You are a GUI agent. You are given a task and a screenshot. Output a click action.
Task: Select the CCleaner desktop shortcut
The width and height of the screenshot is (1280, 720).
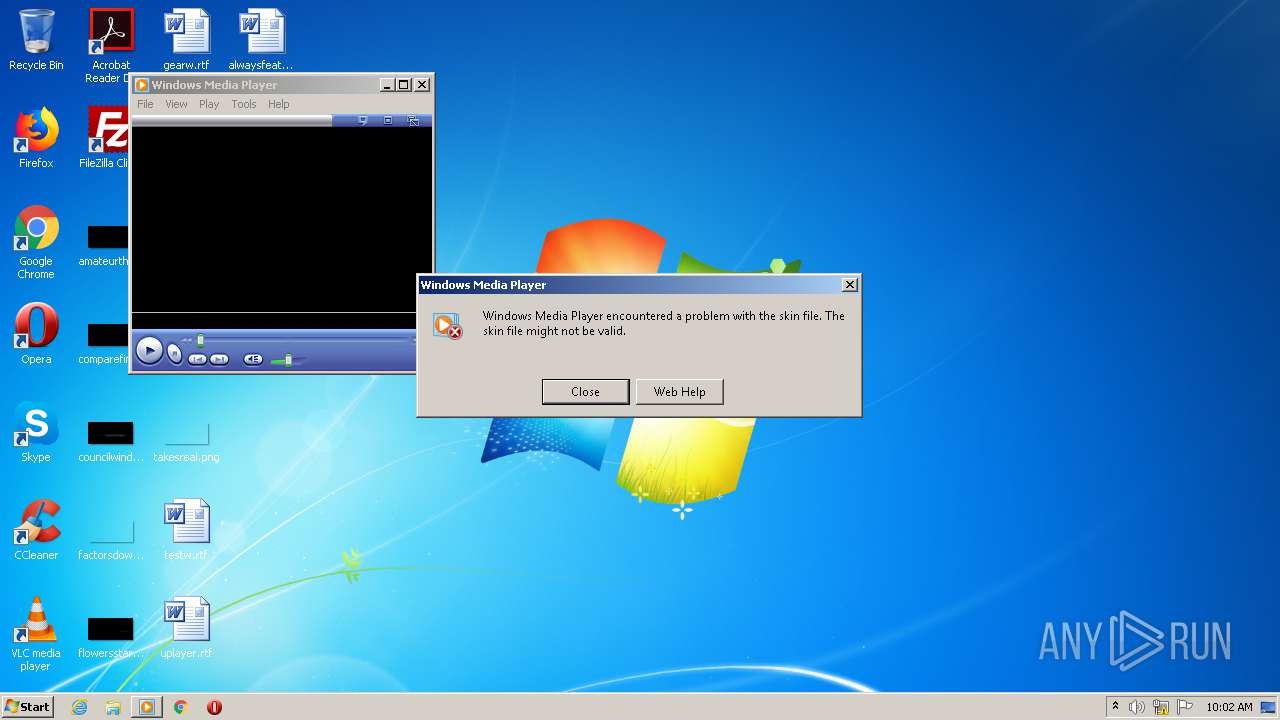36,530
